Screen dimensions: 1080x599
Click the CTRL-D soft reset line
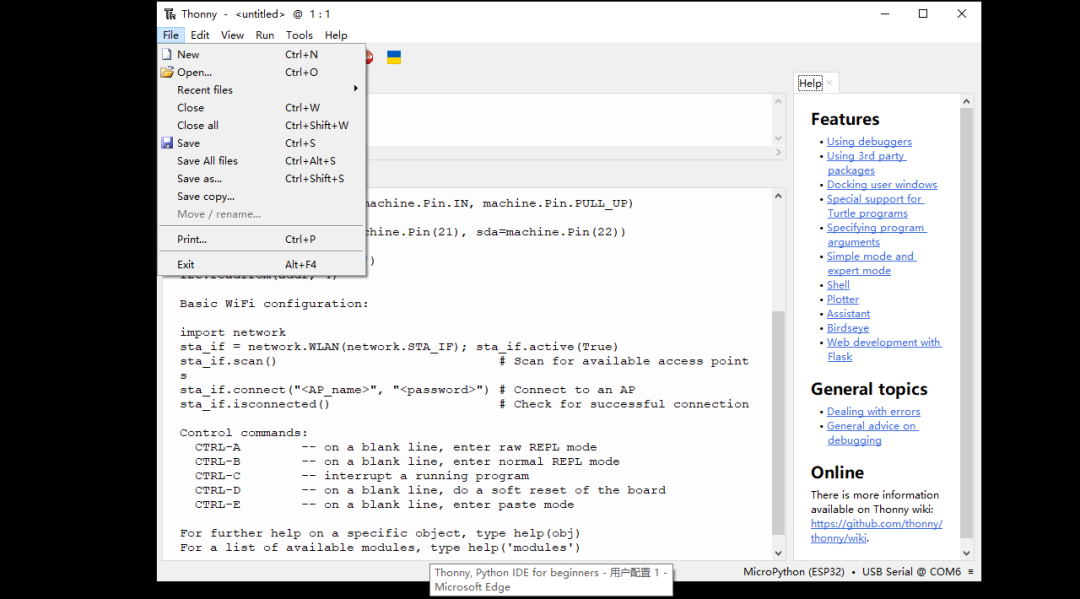pyautogui.click(x=430, y=490)
